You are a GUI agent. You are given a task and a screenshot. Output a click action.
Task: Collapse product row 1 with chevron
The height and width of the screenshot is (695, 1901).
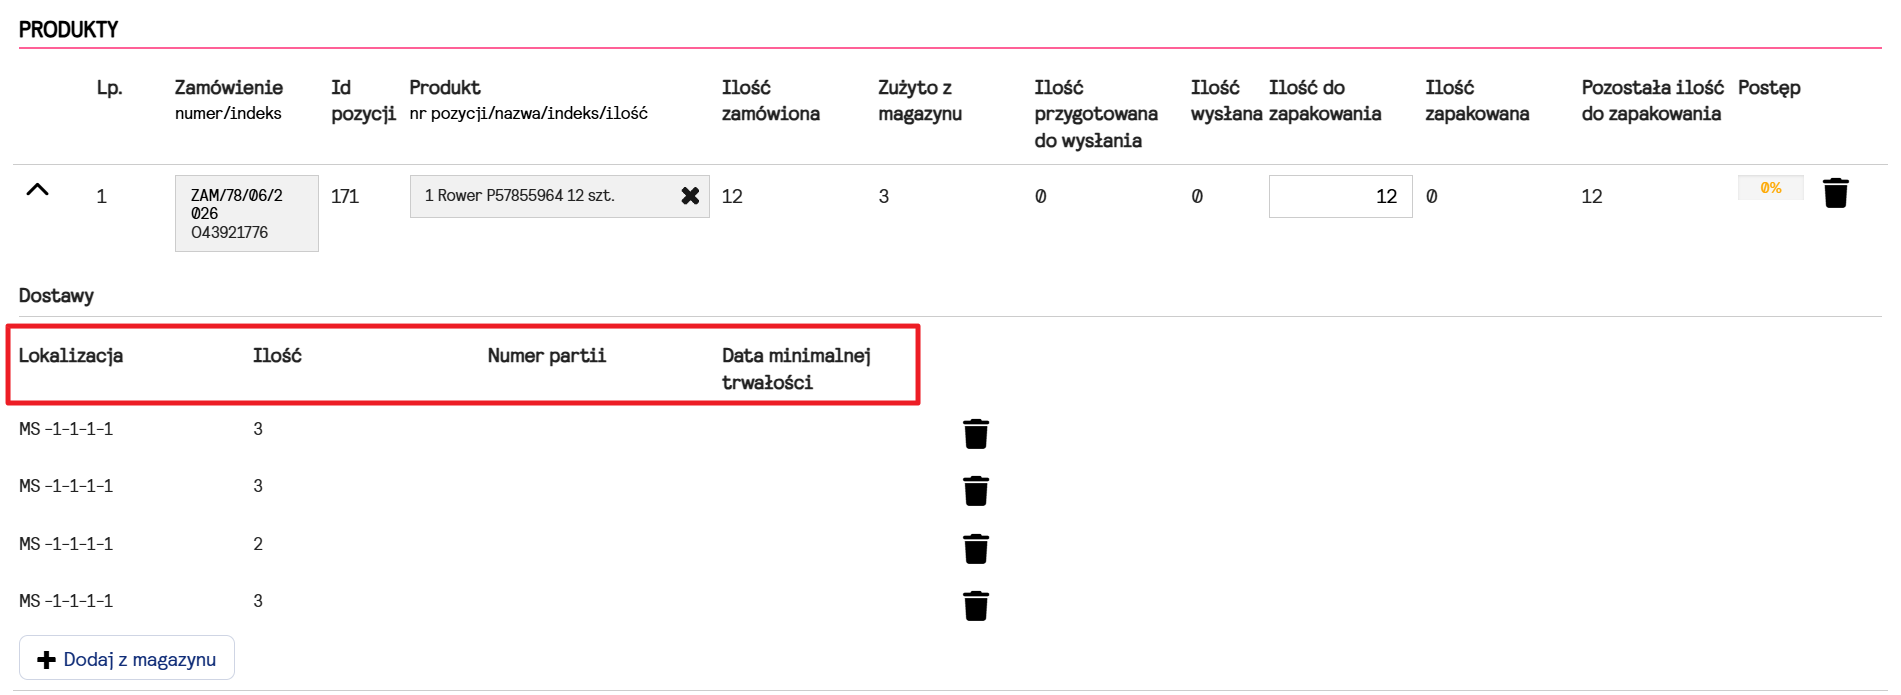point(37,189)
